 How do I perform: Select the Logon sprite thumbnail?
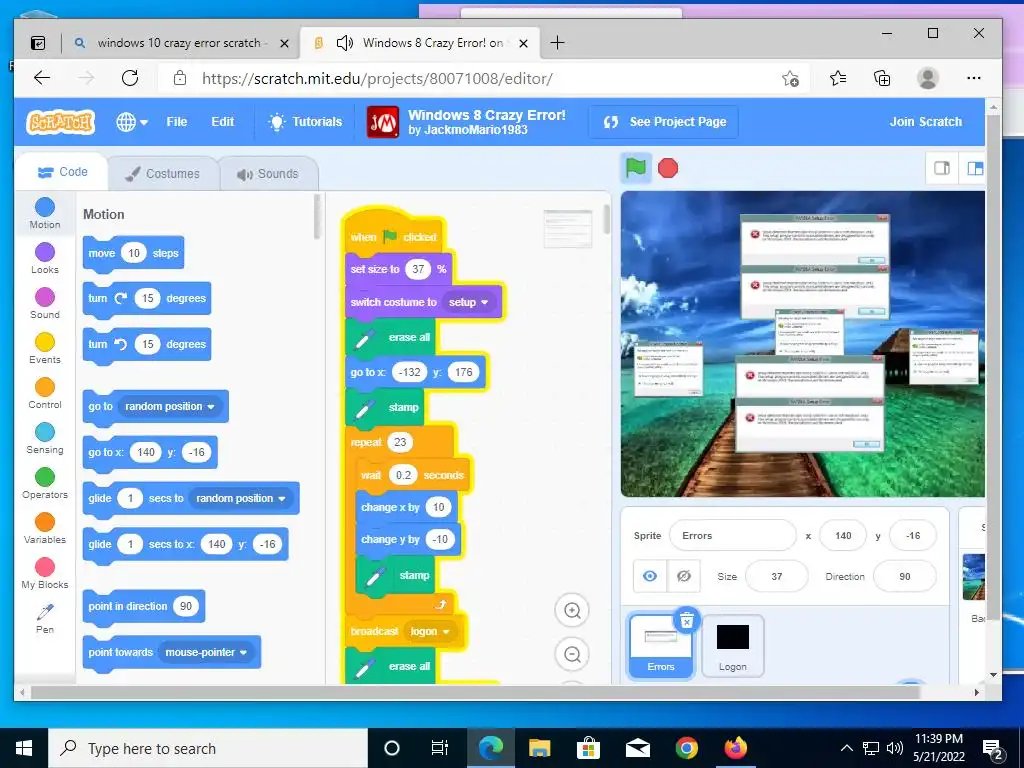(x=732, y=645)
